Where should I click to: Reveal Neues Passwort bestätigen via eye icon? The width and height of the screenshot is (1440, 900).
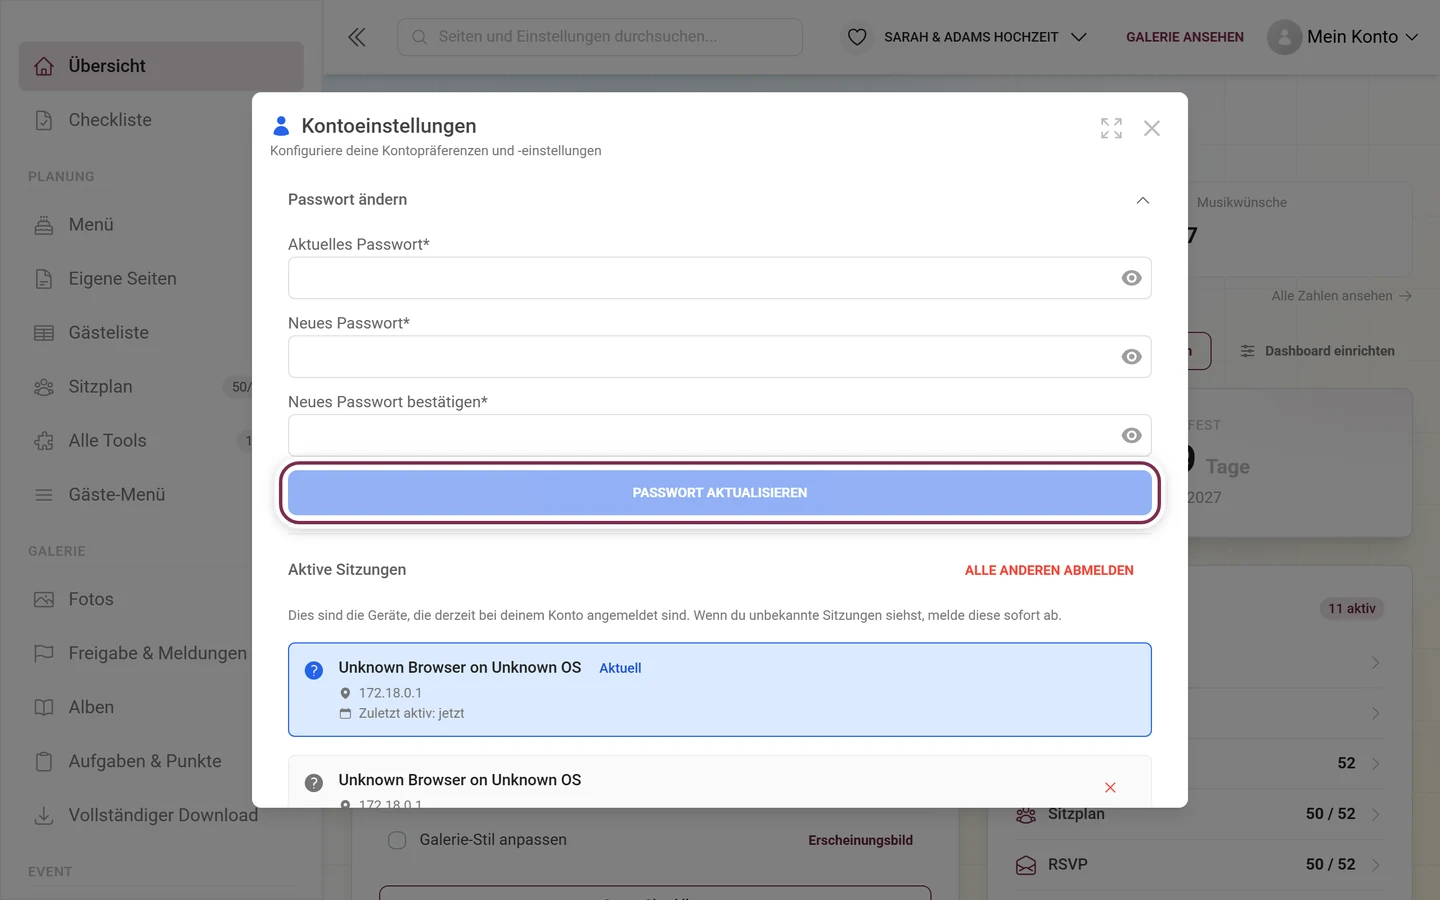[x=1131, y=435]
